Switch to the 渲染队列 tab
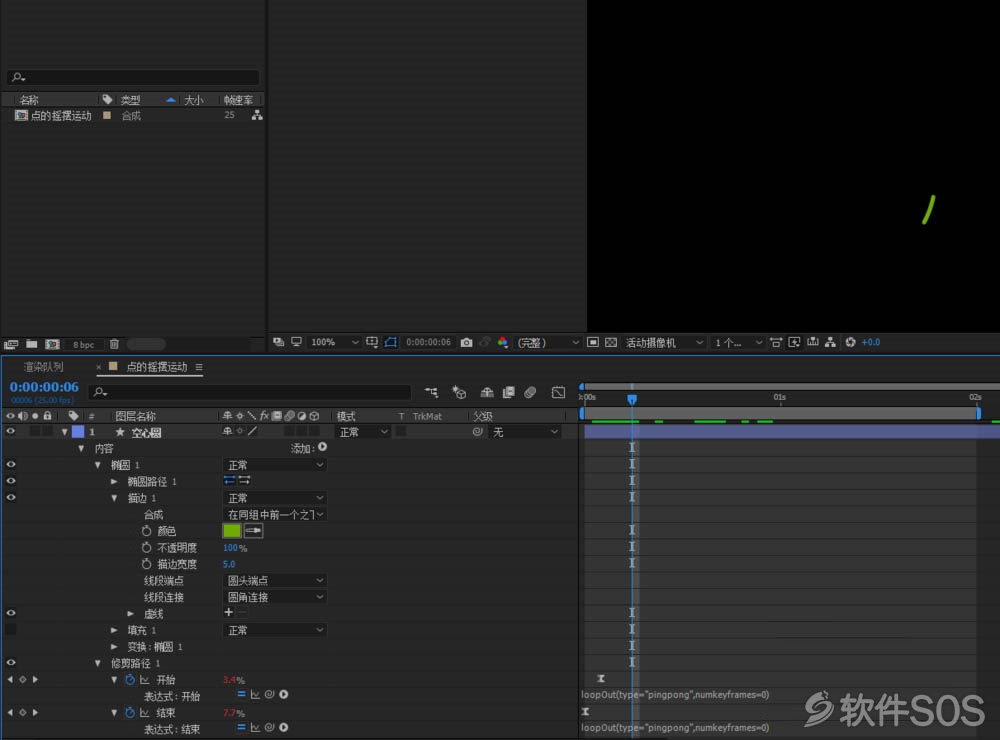Image resolution: width=1000 pixels, height=740 pixels. click(x=43, y=367)
